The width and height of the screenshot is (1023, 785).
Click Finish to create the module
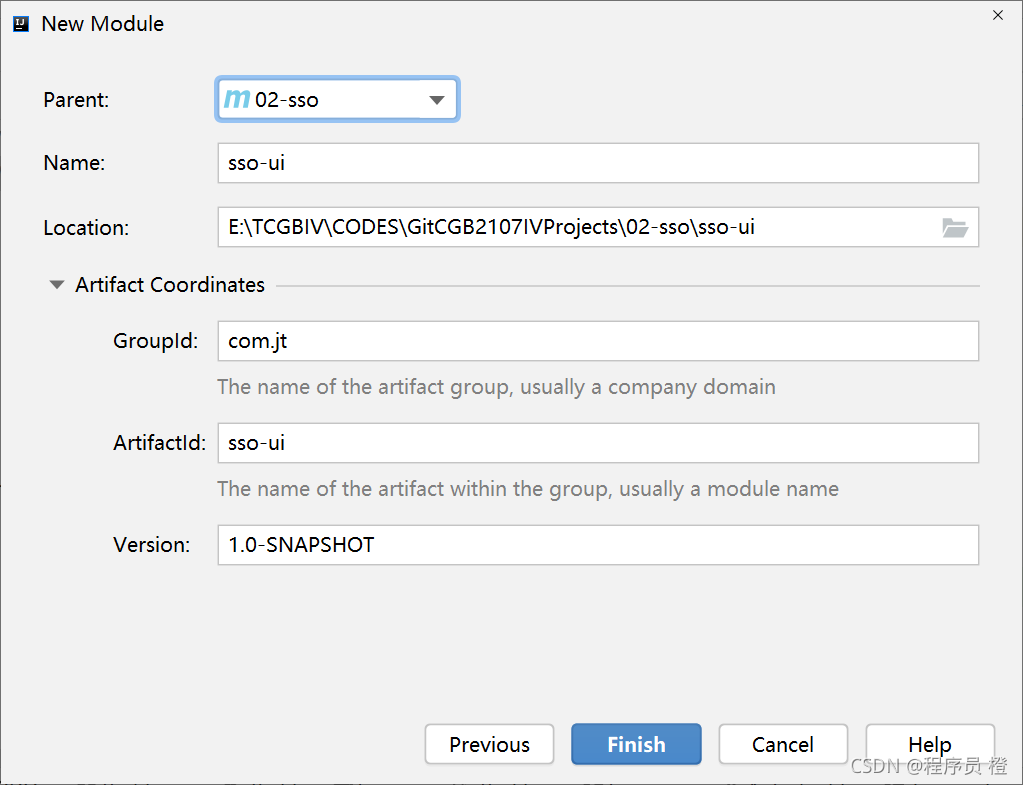pos(636,744)
